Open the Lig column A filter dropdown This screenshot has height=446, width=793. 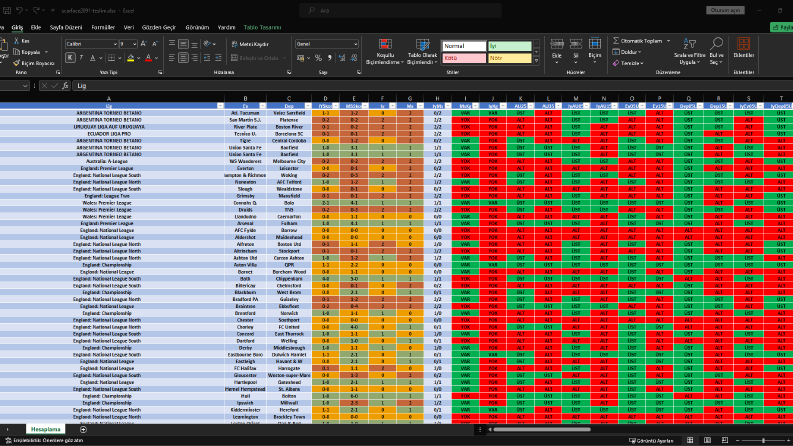point(221,106)
